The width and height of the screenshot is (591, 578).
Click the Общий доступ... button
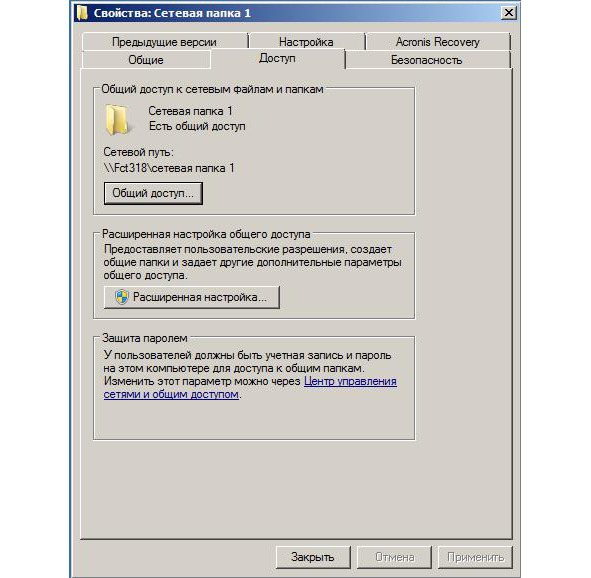pos(153,193)
